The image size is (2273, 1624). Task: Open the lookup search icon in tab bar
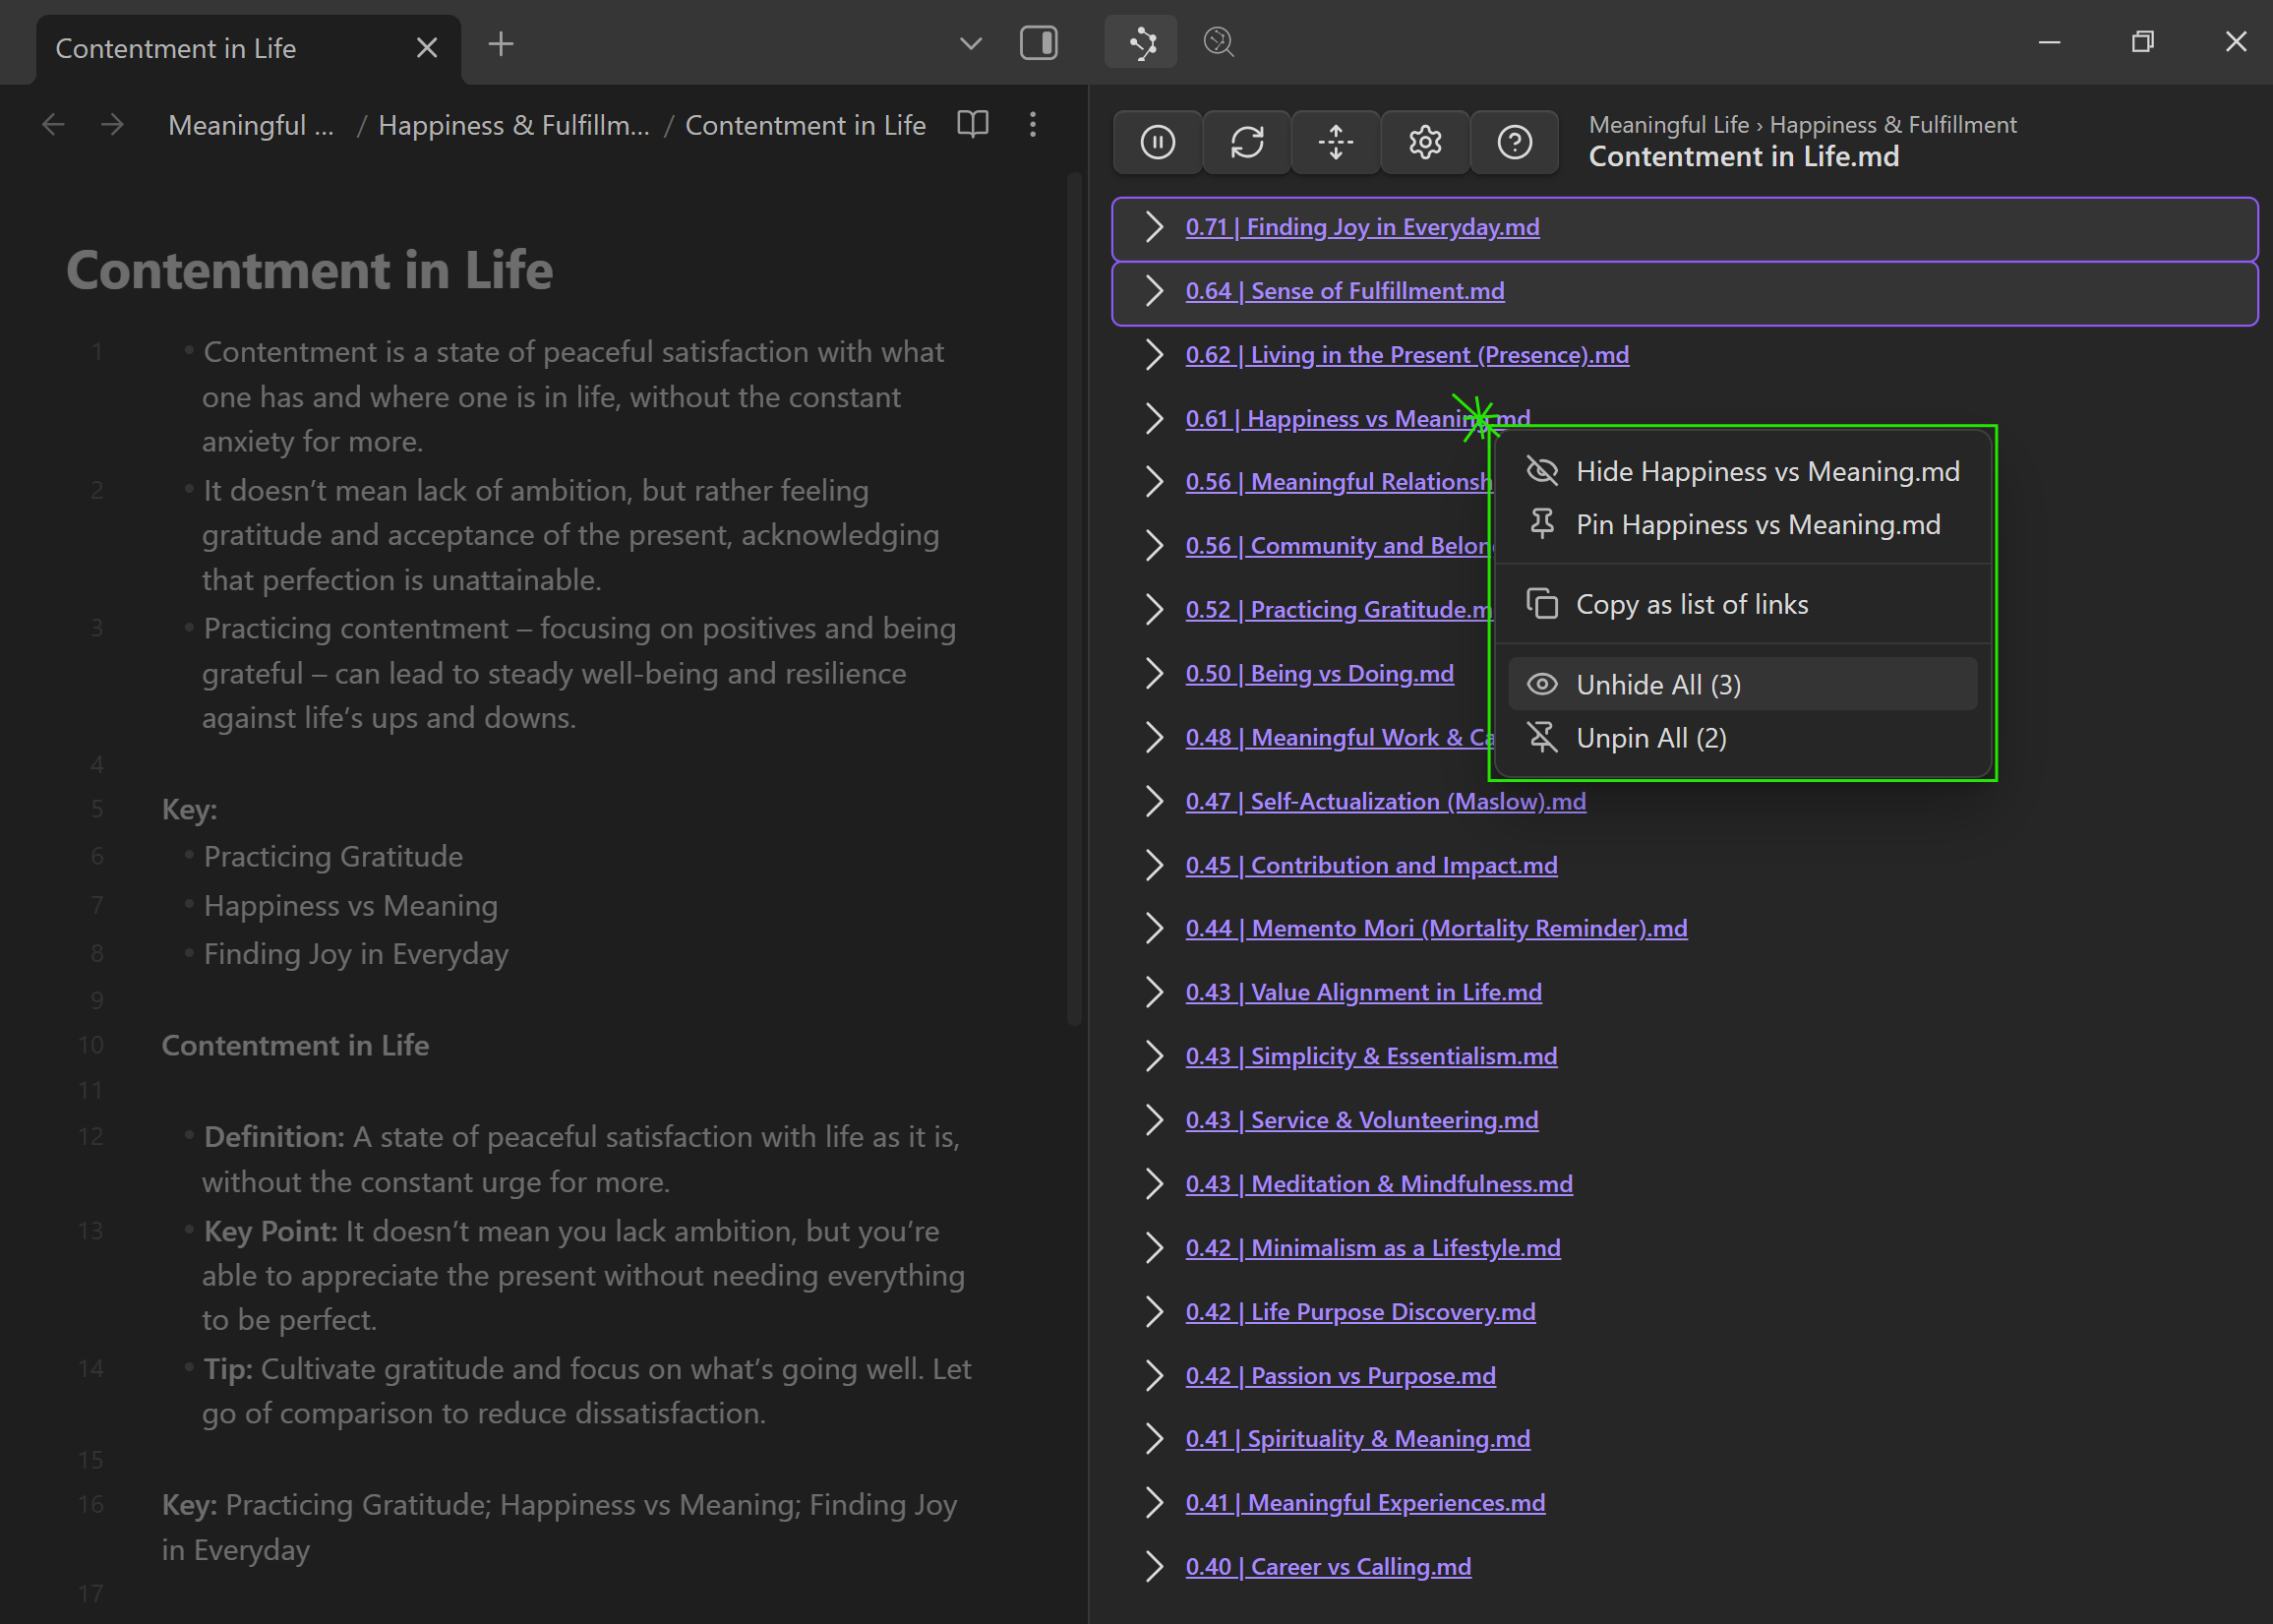point(1219,42)
